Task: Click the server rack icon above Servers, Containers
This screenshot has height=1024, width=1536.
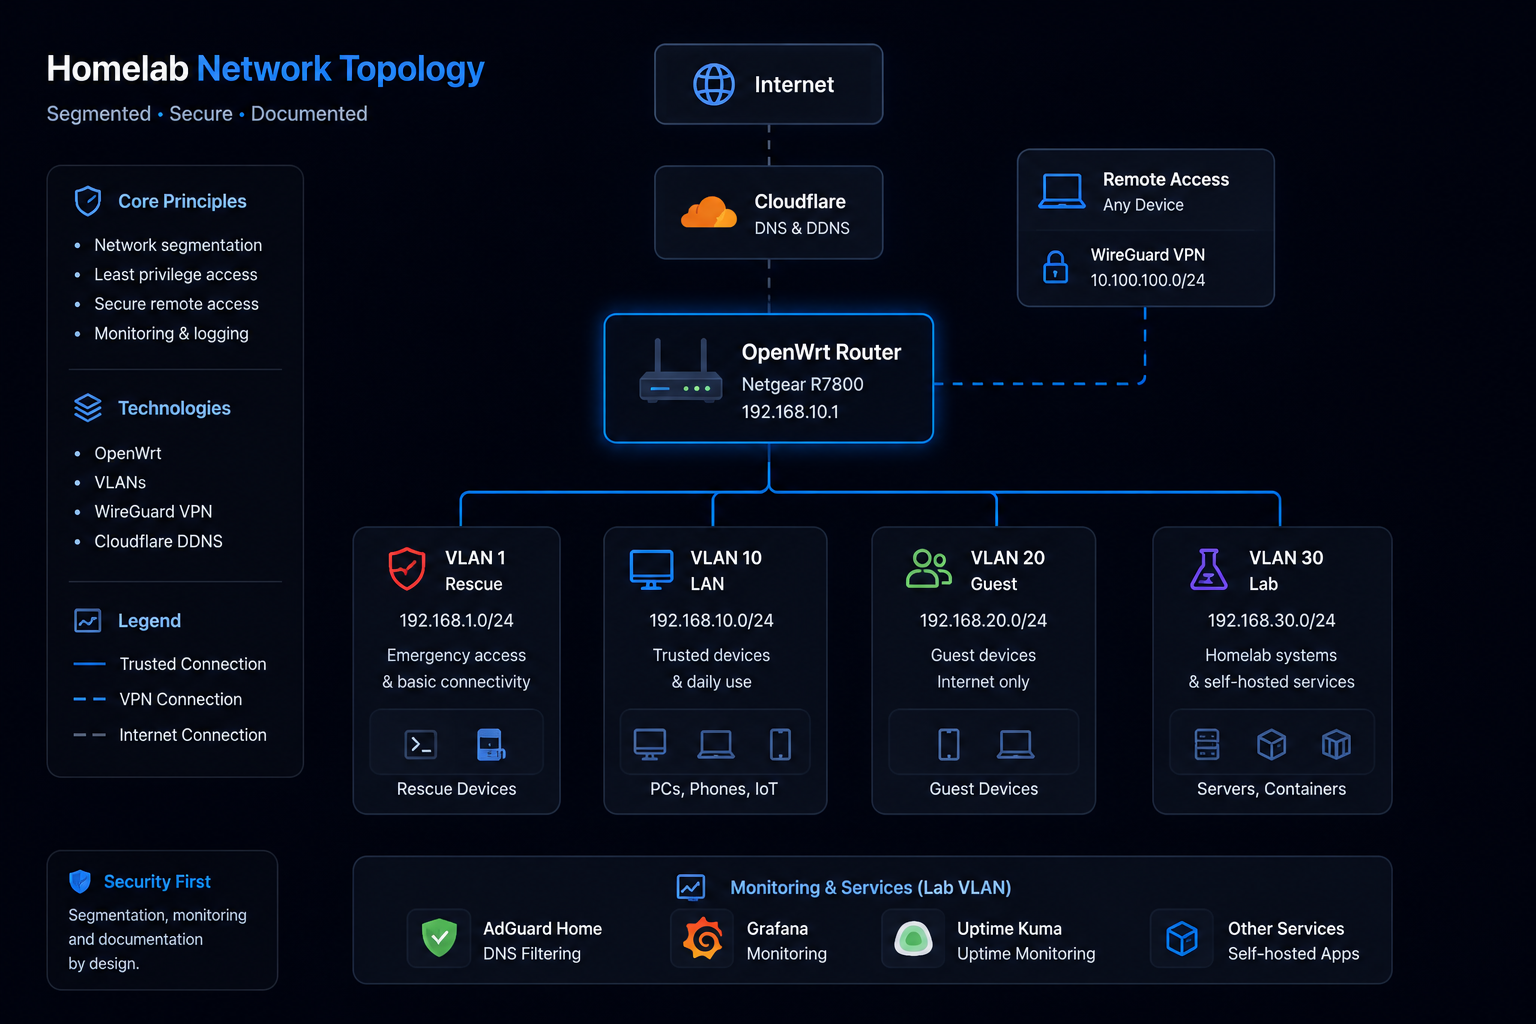Action: point(1207,744)
